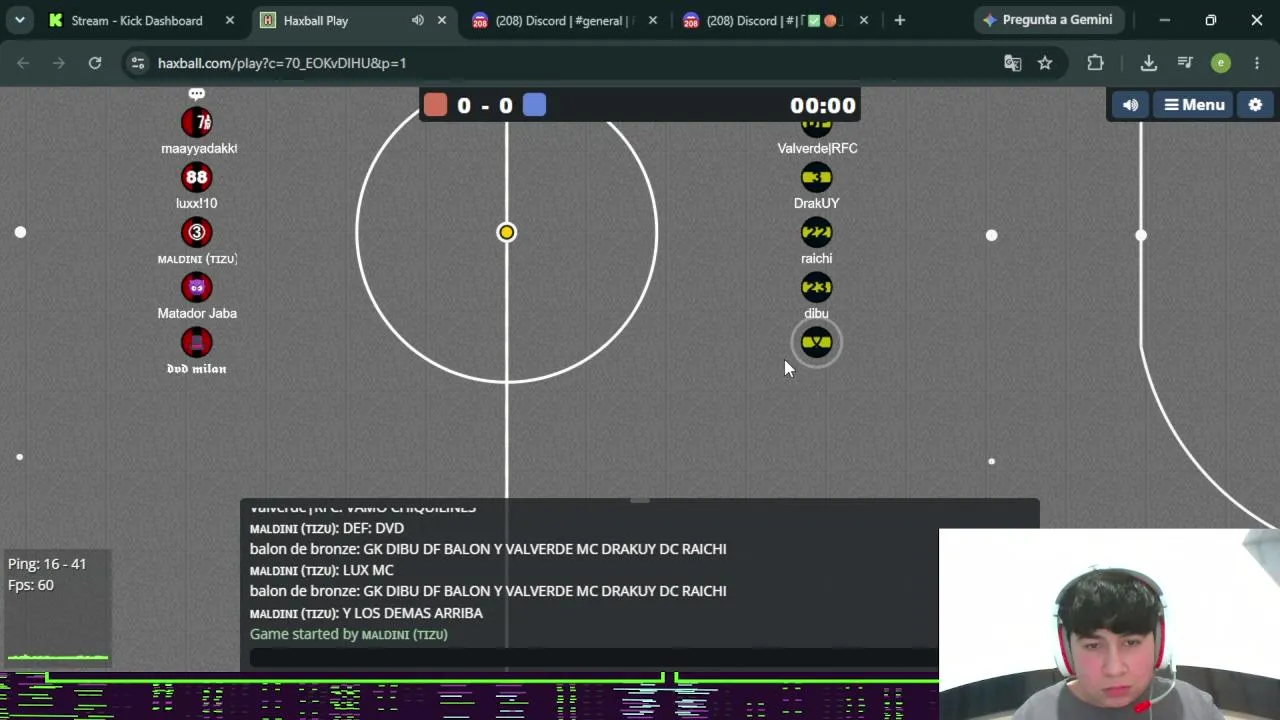Click the highlighted player disc below dibu
Viewport: 1280px width, 720px height.
[x=817, y=343]
